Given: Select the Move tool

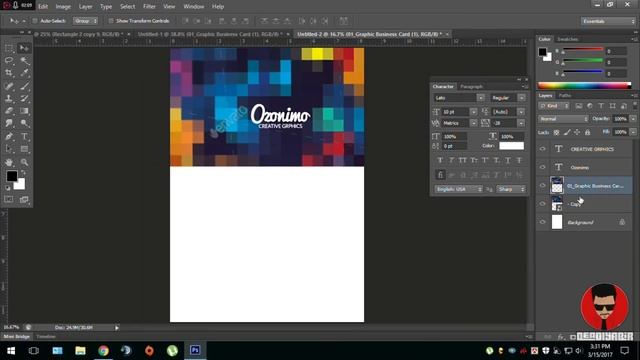Looking at the screenshot, I should [x=24, y=48].
